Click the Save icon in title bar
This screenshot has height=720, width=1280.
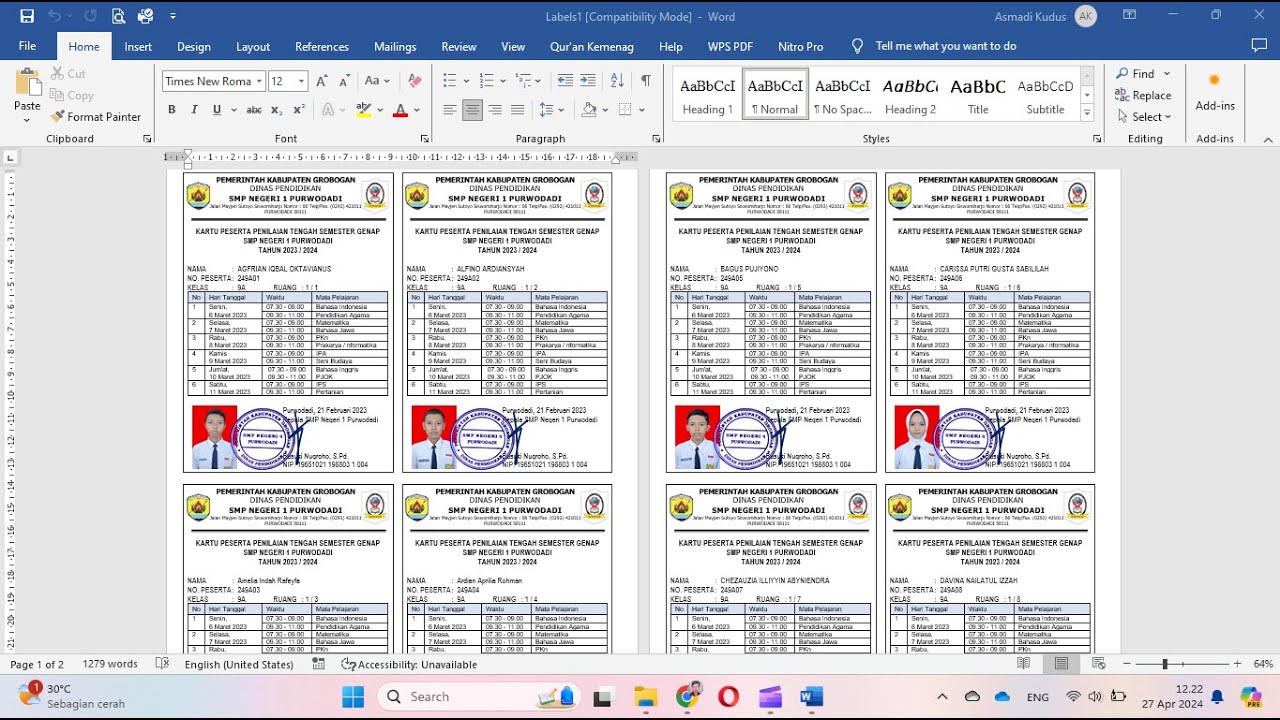27,16
